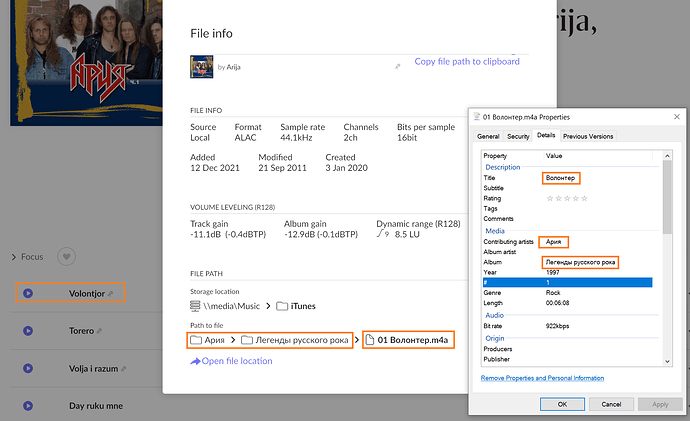Play the Volontjor track

point(28,293)
